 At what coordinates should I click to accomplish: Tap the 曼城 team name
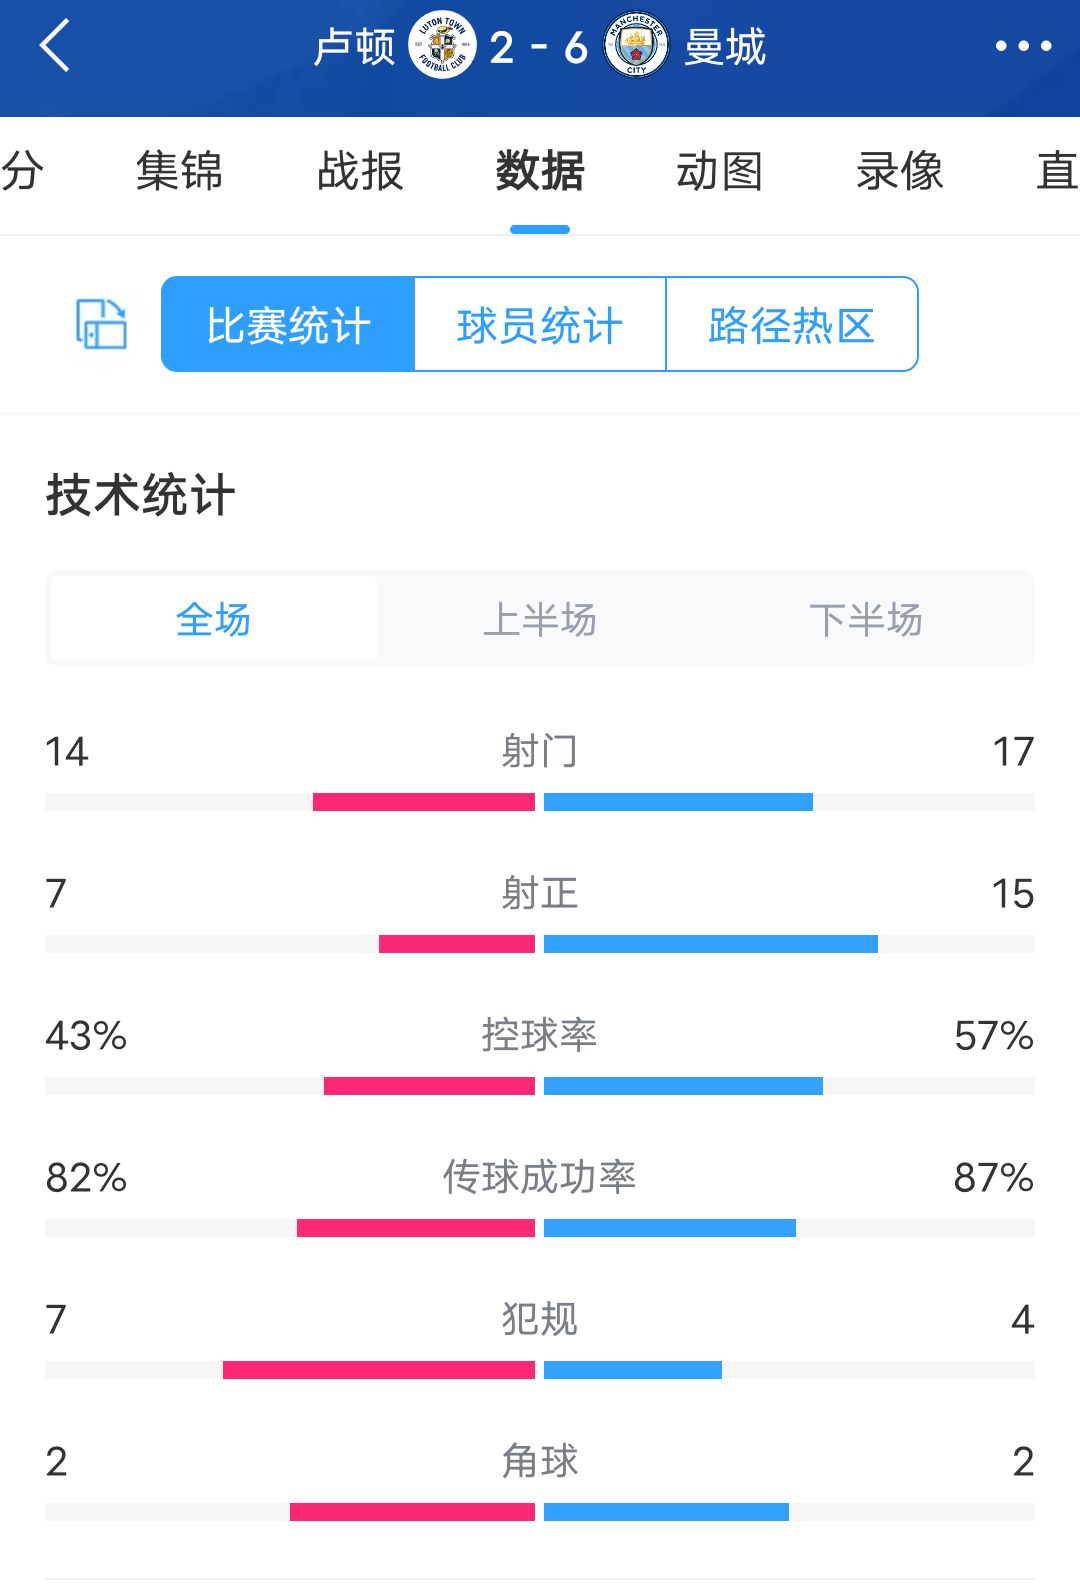pos(725,47)
